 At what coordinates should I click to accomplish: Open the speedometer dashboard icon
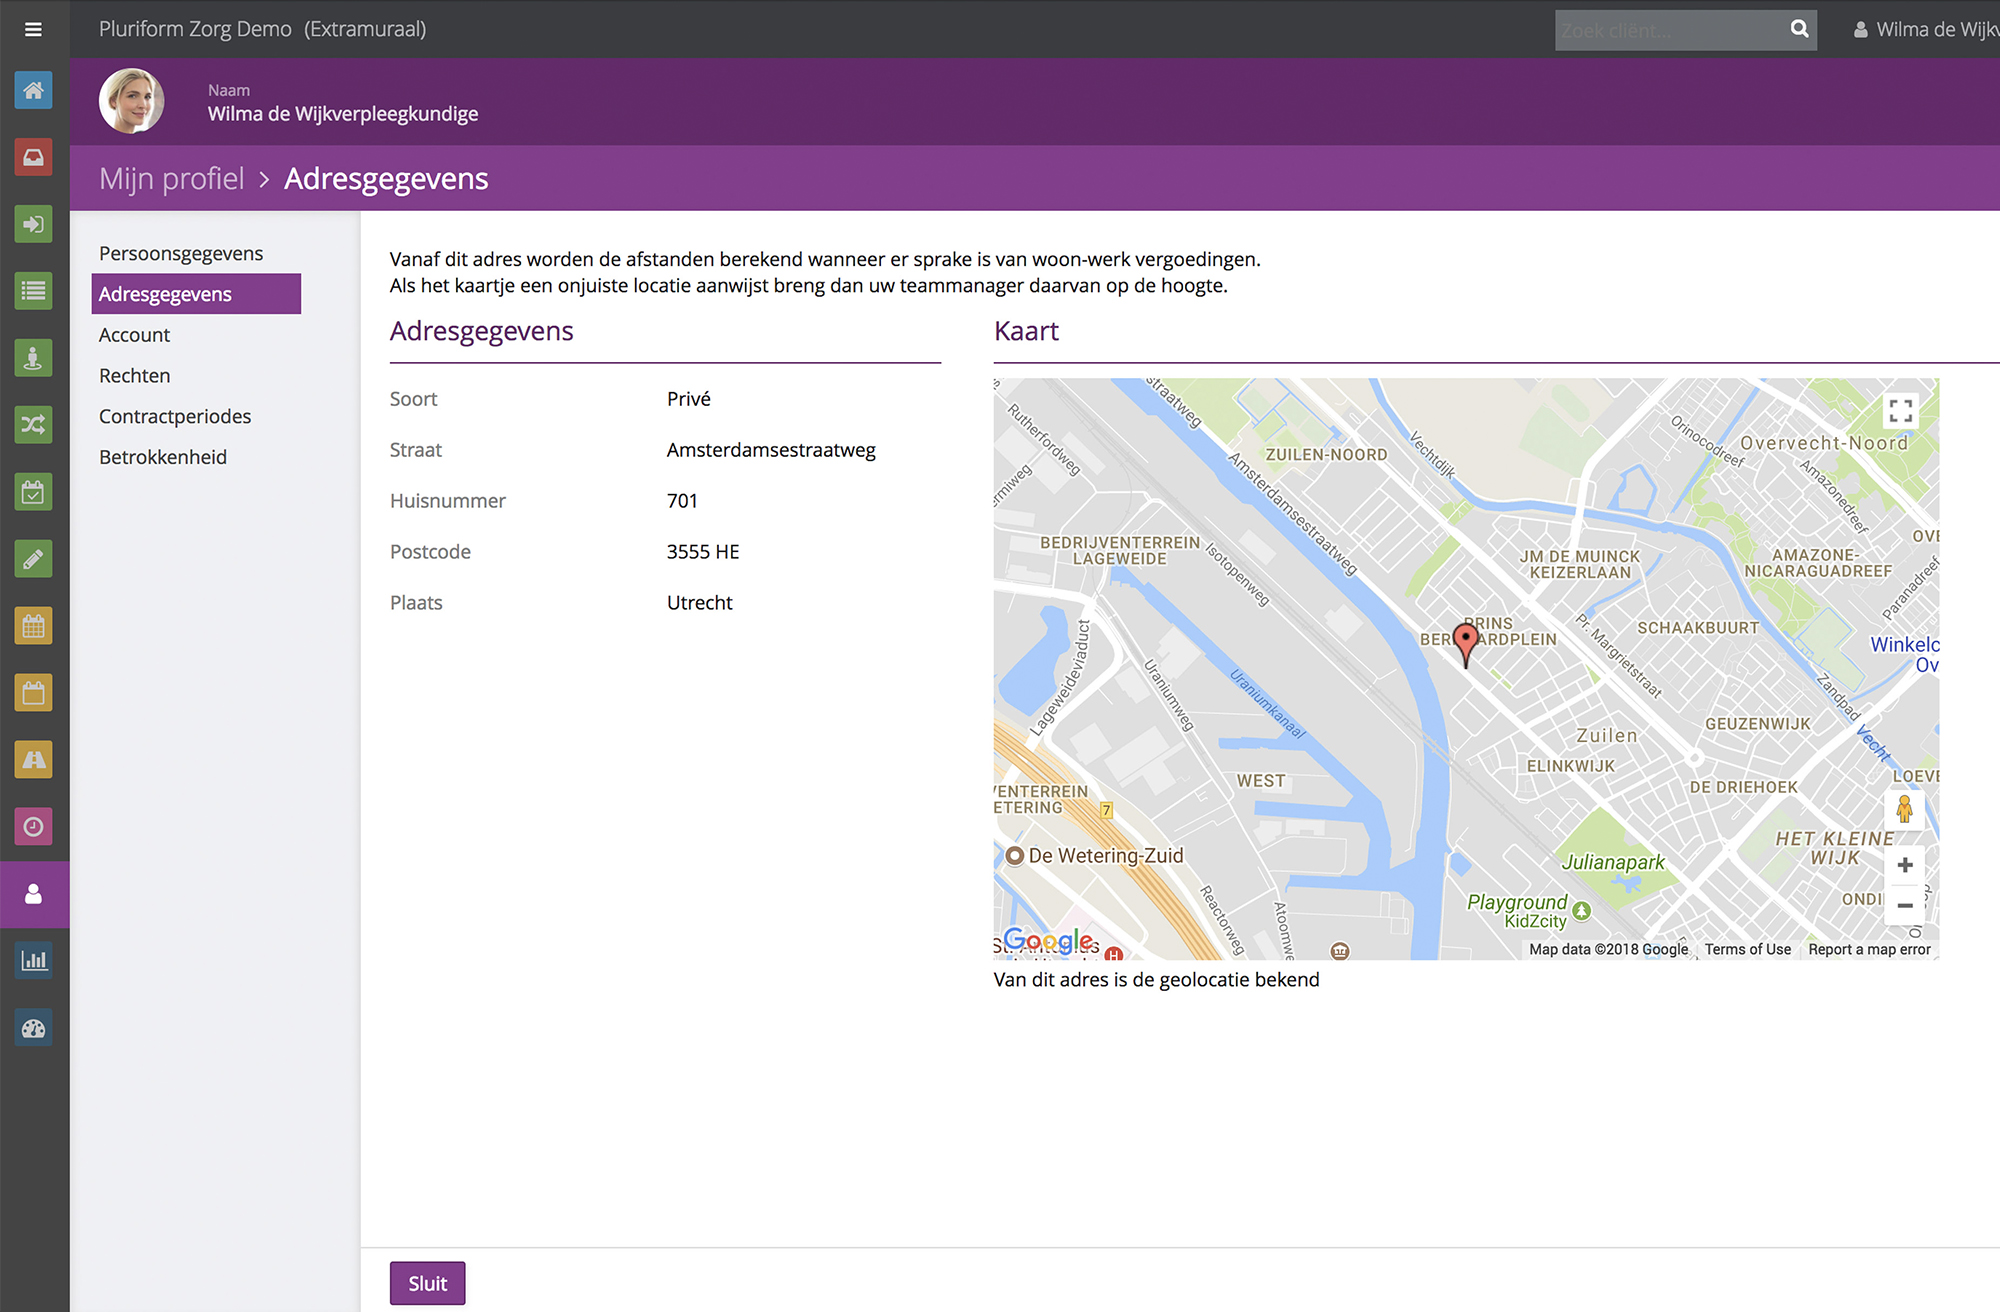(x=33, y=1028)
